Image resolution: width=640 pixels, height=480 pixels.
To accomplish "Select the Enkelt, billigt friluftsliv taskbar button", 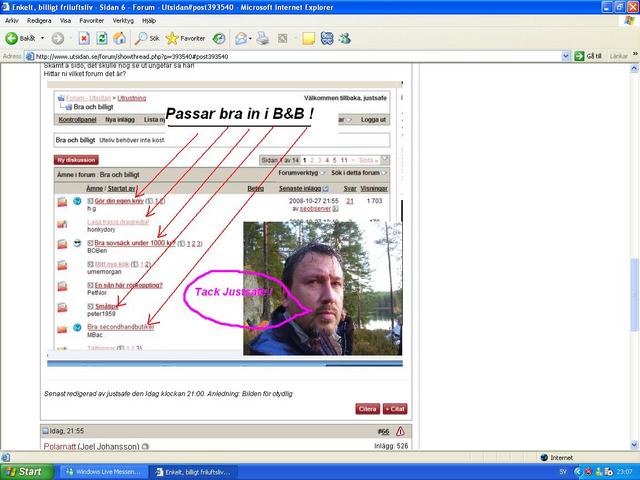I will tap(193, 472).
